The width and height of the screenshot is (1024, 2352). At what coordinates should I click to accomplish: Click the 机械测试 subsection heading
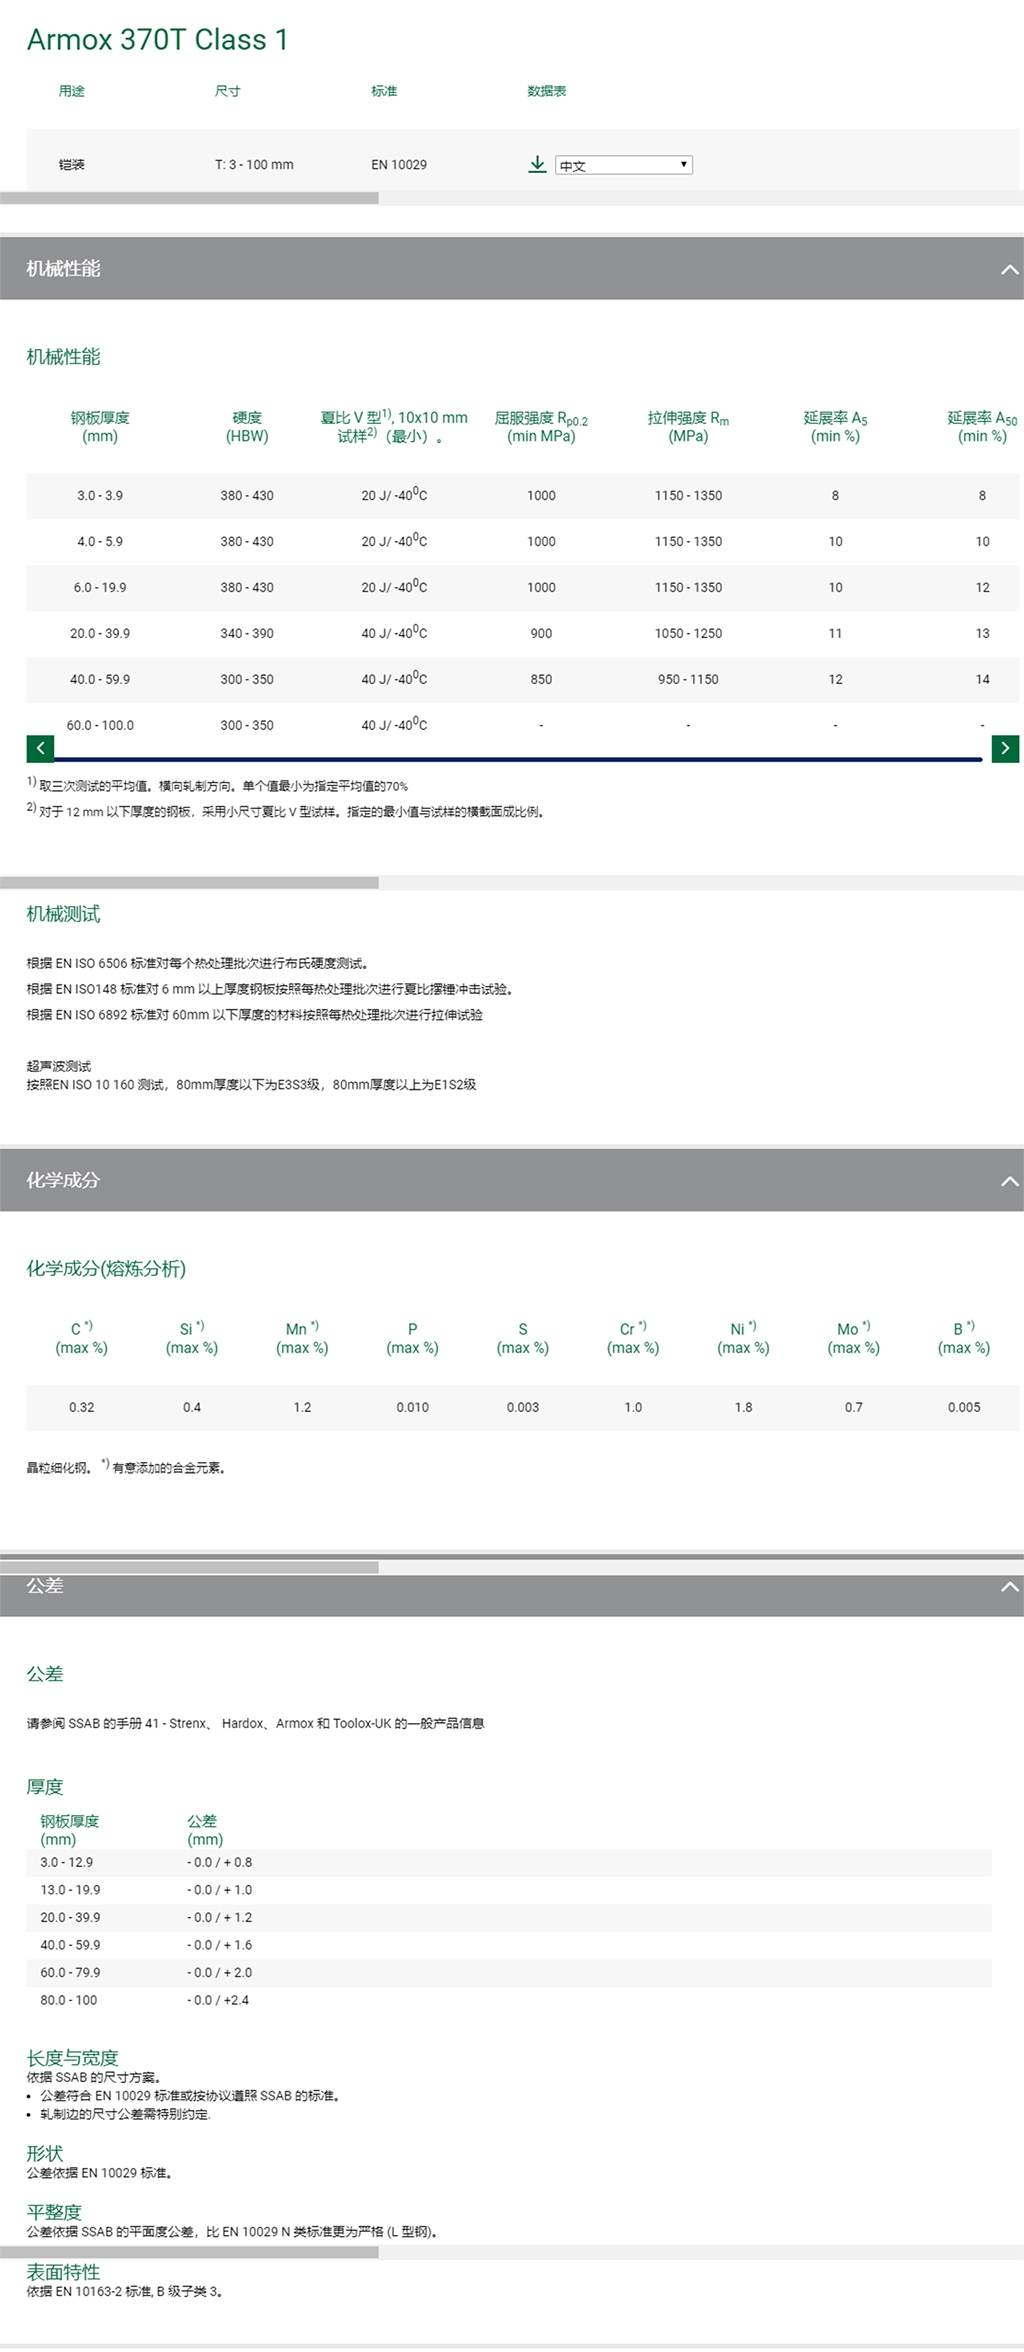63,914
